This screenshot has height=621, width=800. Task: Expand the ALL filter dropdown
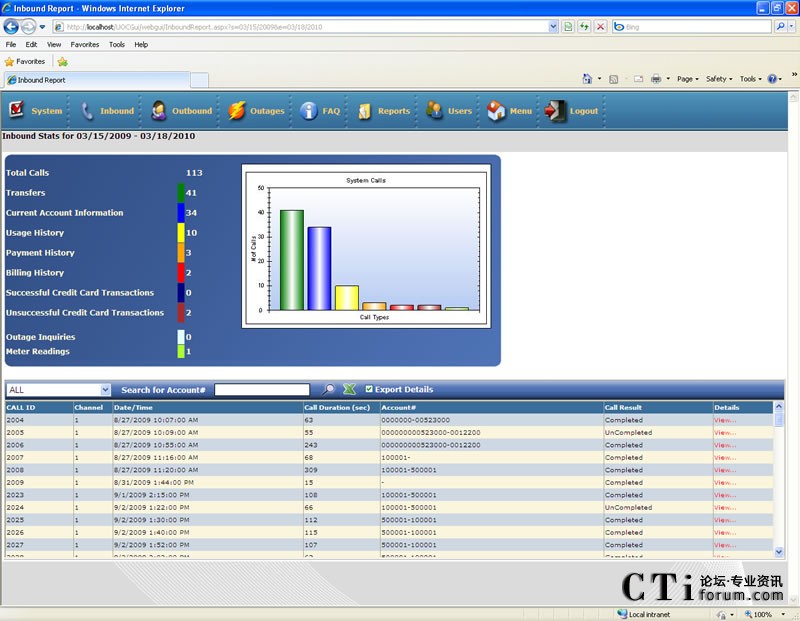(105, 390)
